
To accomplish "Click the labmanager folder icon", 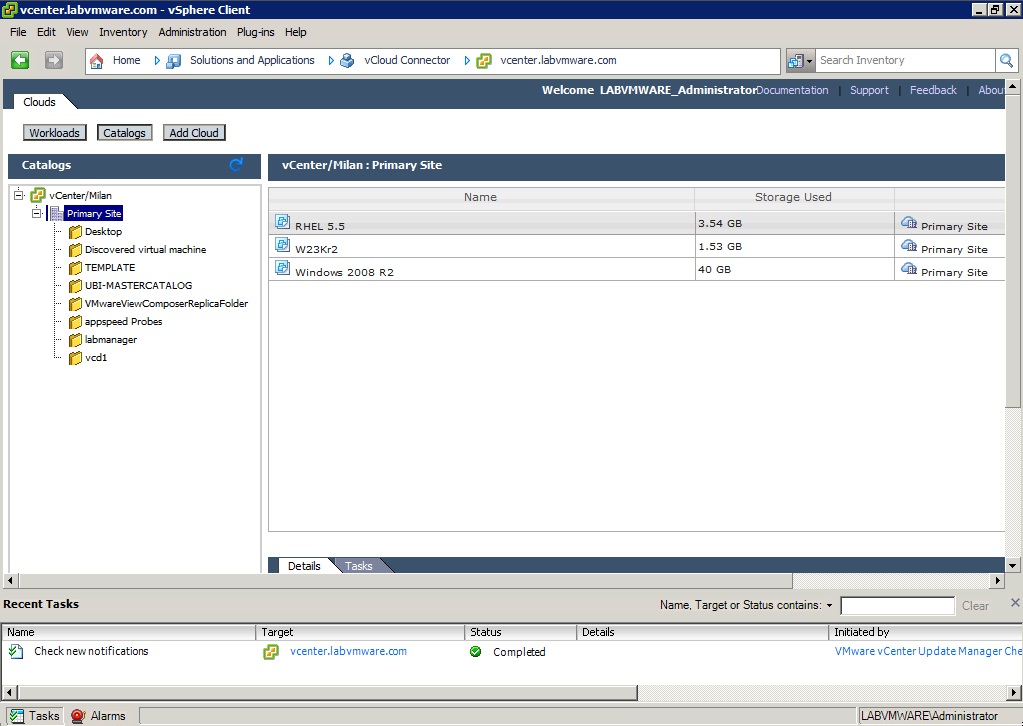I will (x=75, y=340).
